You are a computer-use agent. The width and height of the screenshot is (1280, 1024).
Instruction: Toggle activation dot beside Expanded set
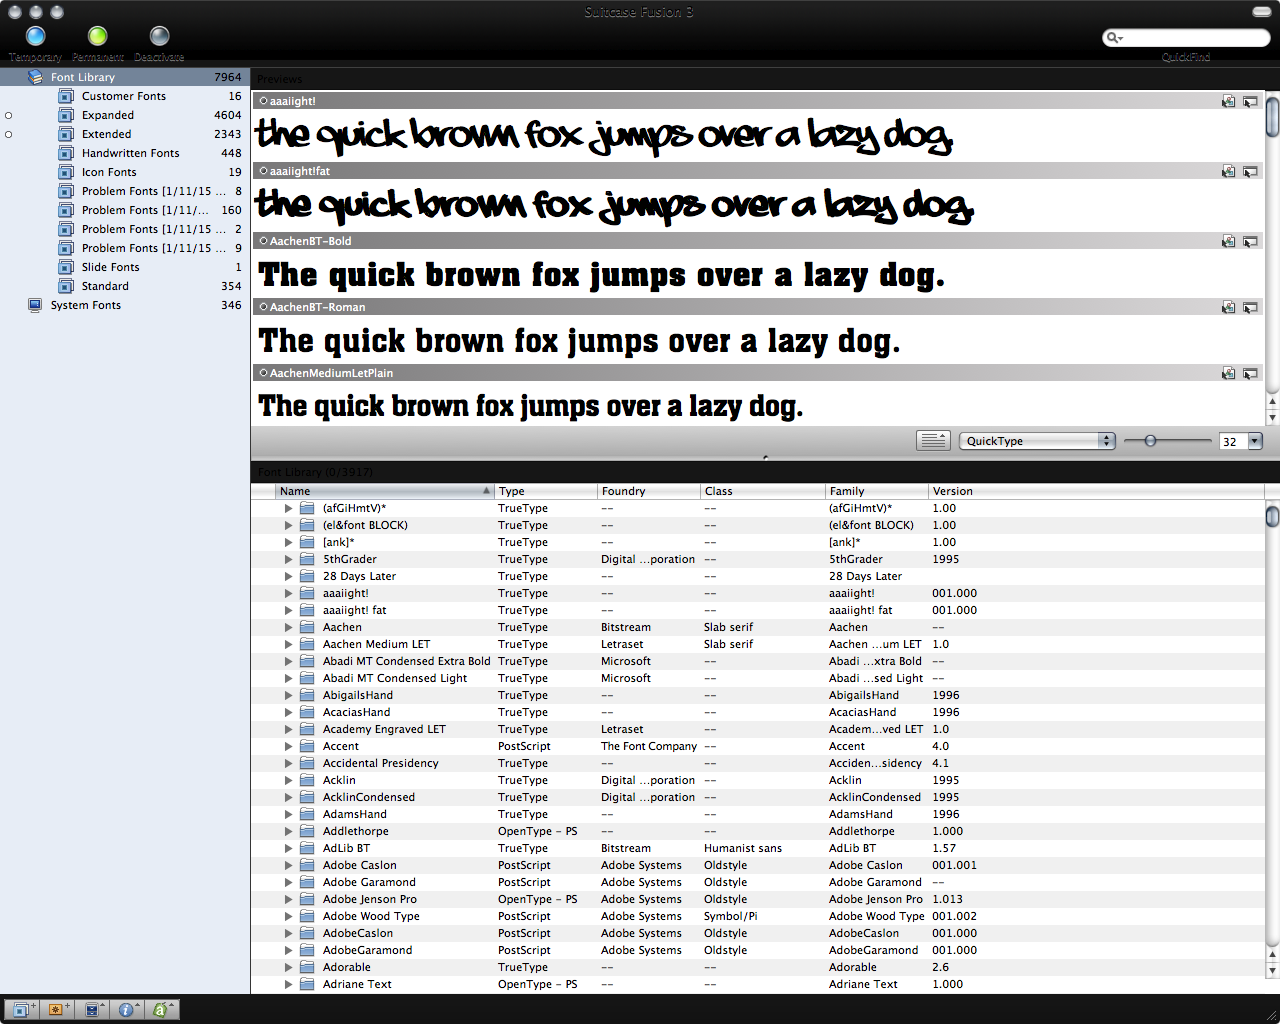[x=9, y=115]
